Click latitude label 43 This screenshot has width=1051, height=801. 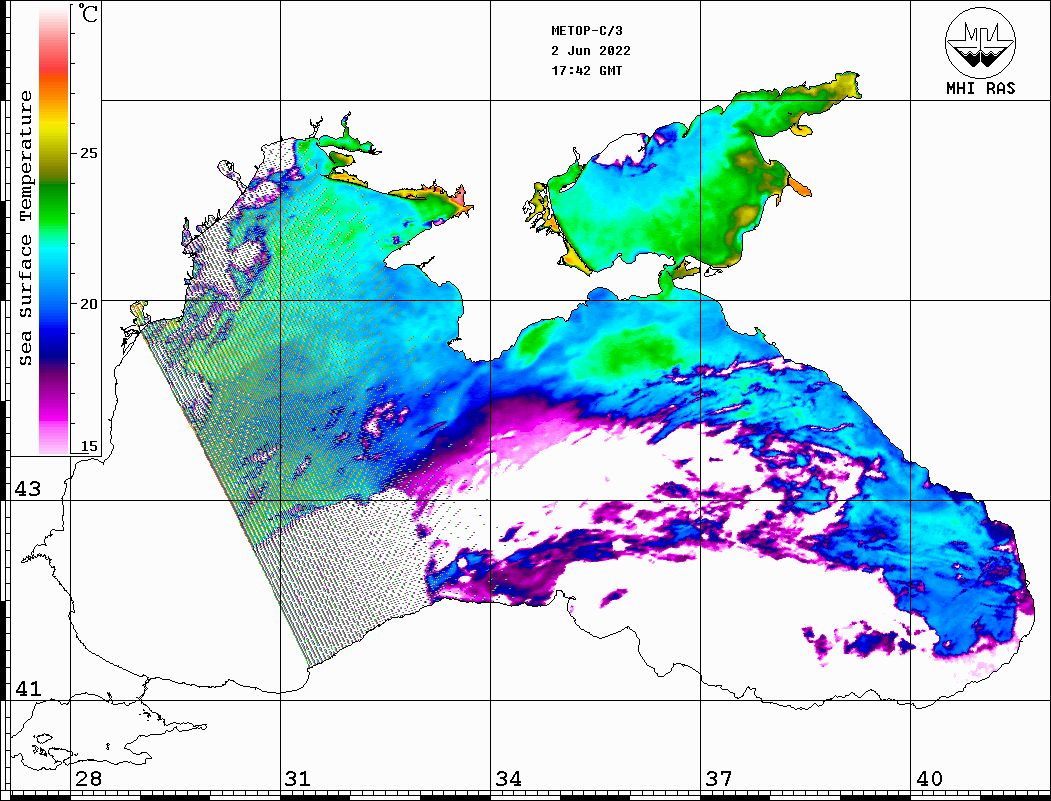coord(27,489)
